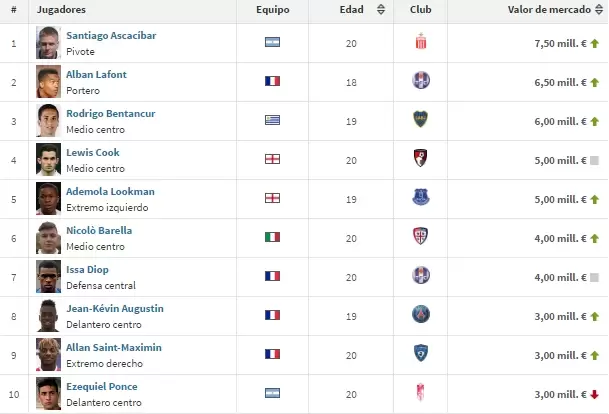This screenshot has width=609, height=414.
Task: Click the Italy flag in Nicolò Barella's row
Action: point(272,237)
